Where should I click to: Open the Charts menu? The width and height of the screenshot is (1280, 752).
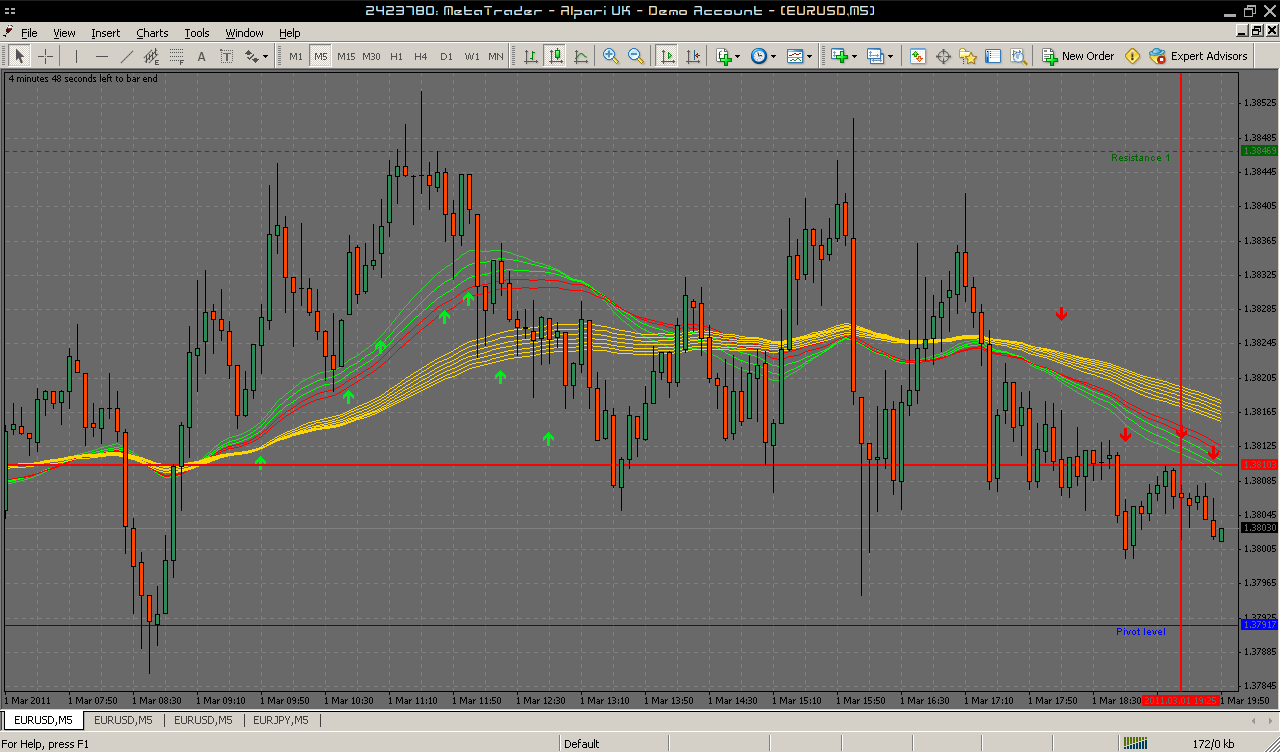pos(152,33)
